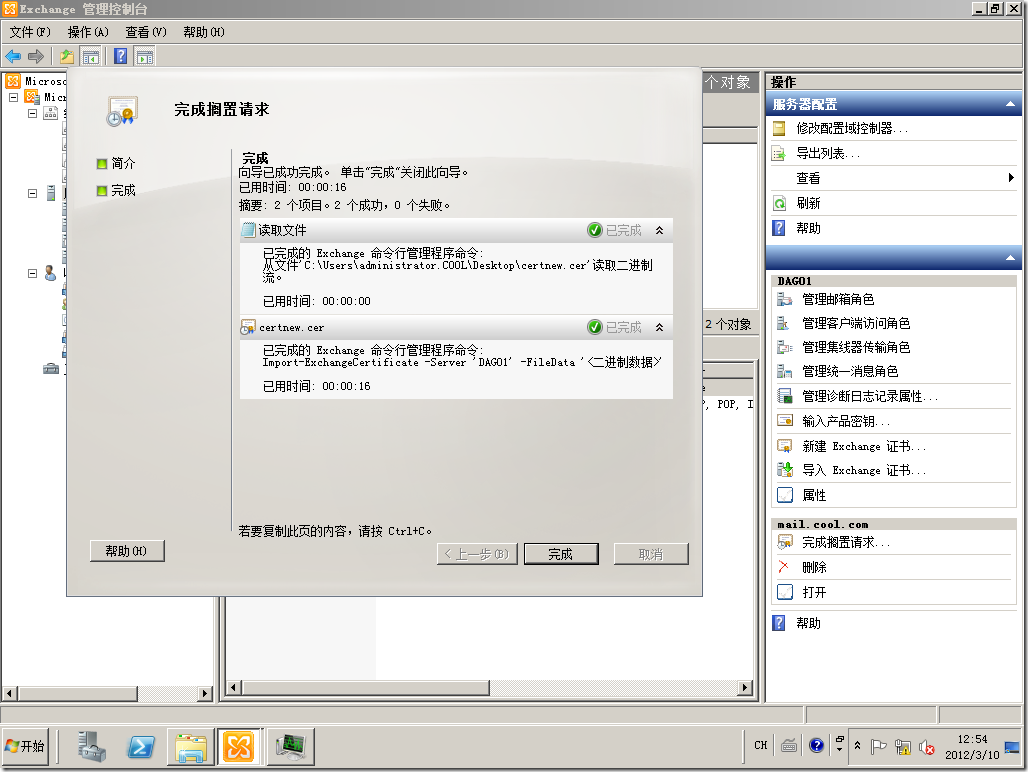Open the 查看(V) menu
1028x772 pixels.
145,32
